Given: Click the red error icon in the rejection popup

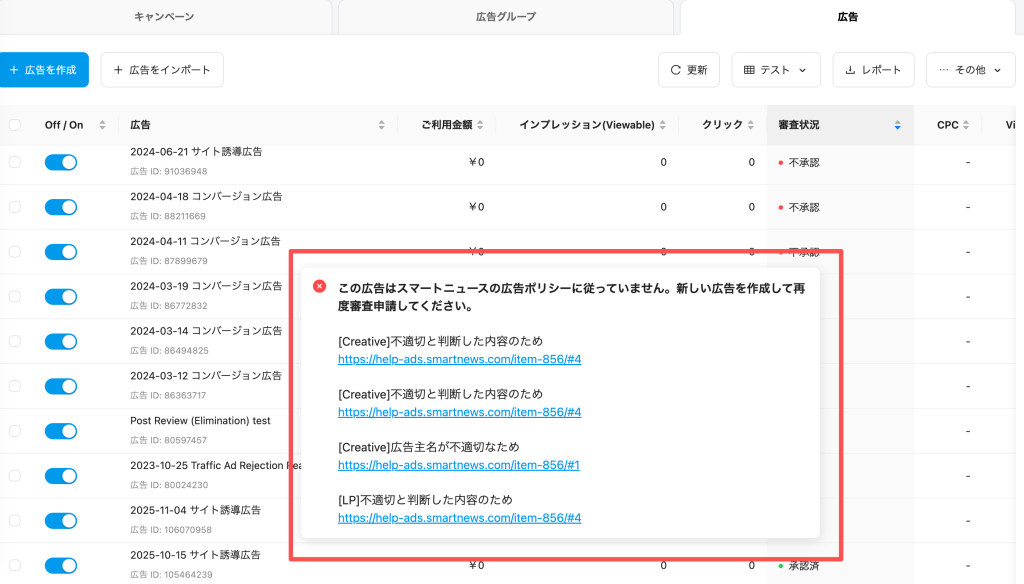Looking at the screenshot, I should pos(320,286).
